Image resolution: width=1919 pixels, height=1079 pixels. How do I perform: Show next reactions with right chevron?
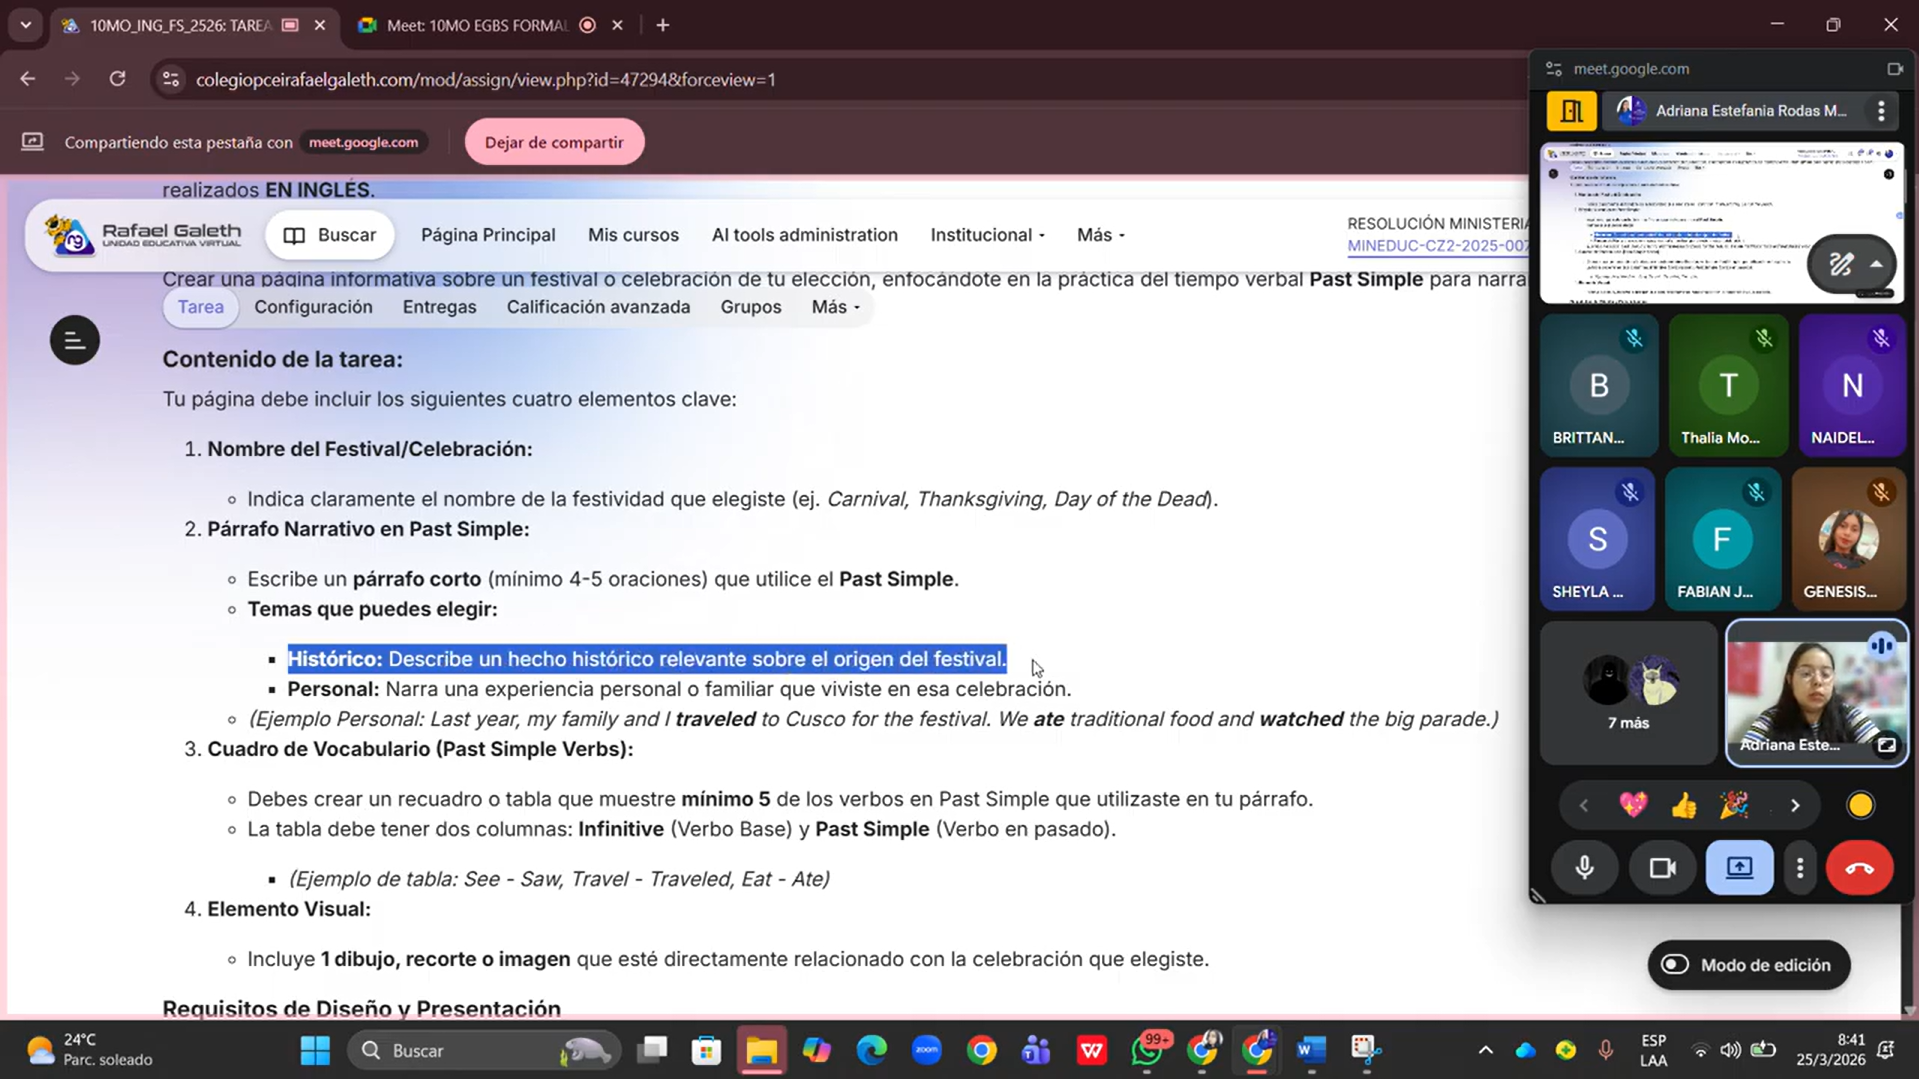click(x=1795, y=805)
